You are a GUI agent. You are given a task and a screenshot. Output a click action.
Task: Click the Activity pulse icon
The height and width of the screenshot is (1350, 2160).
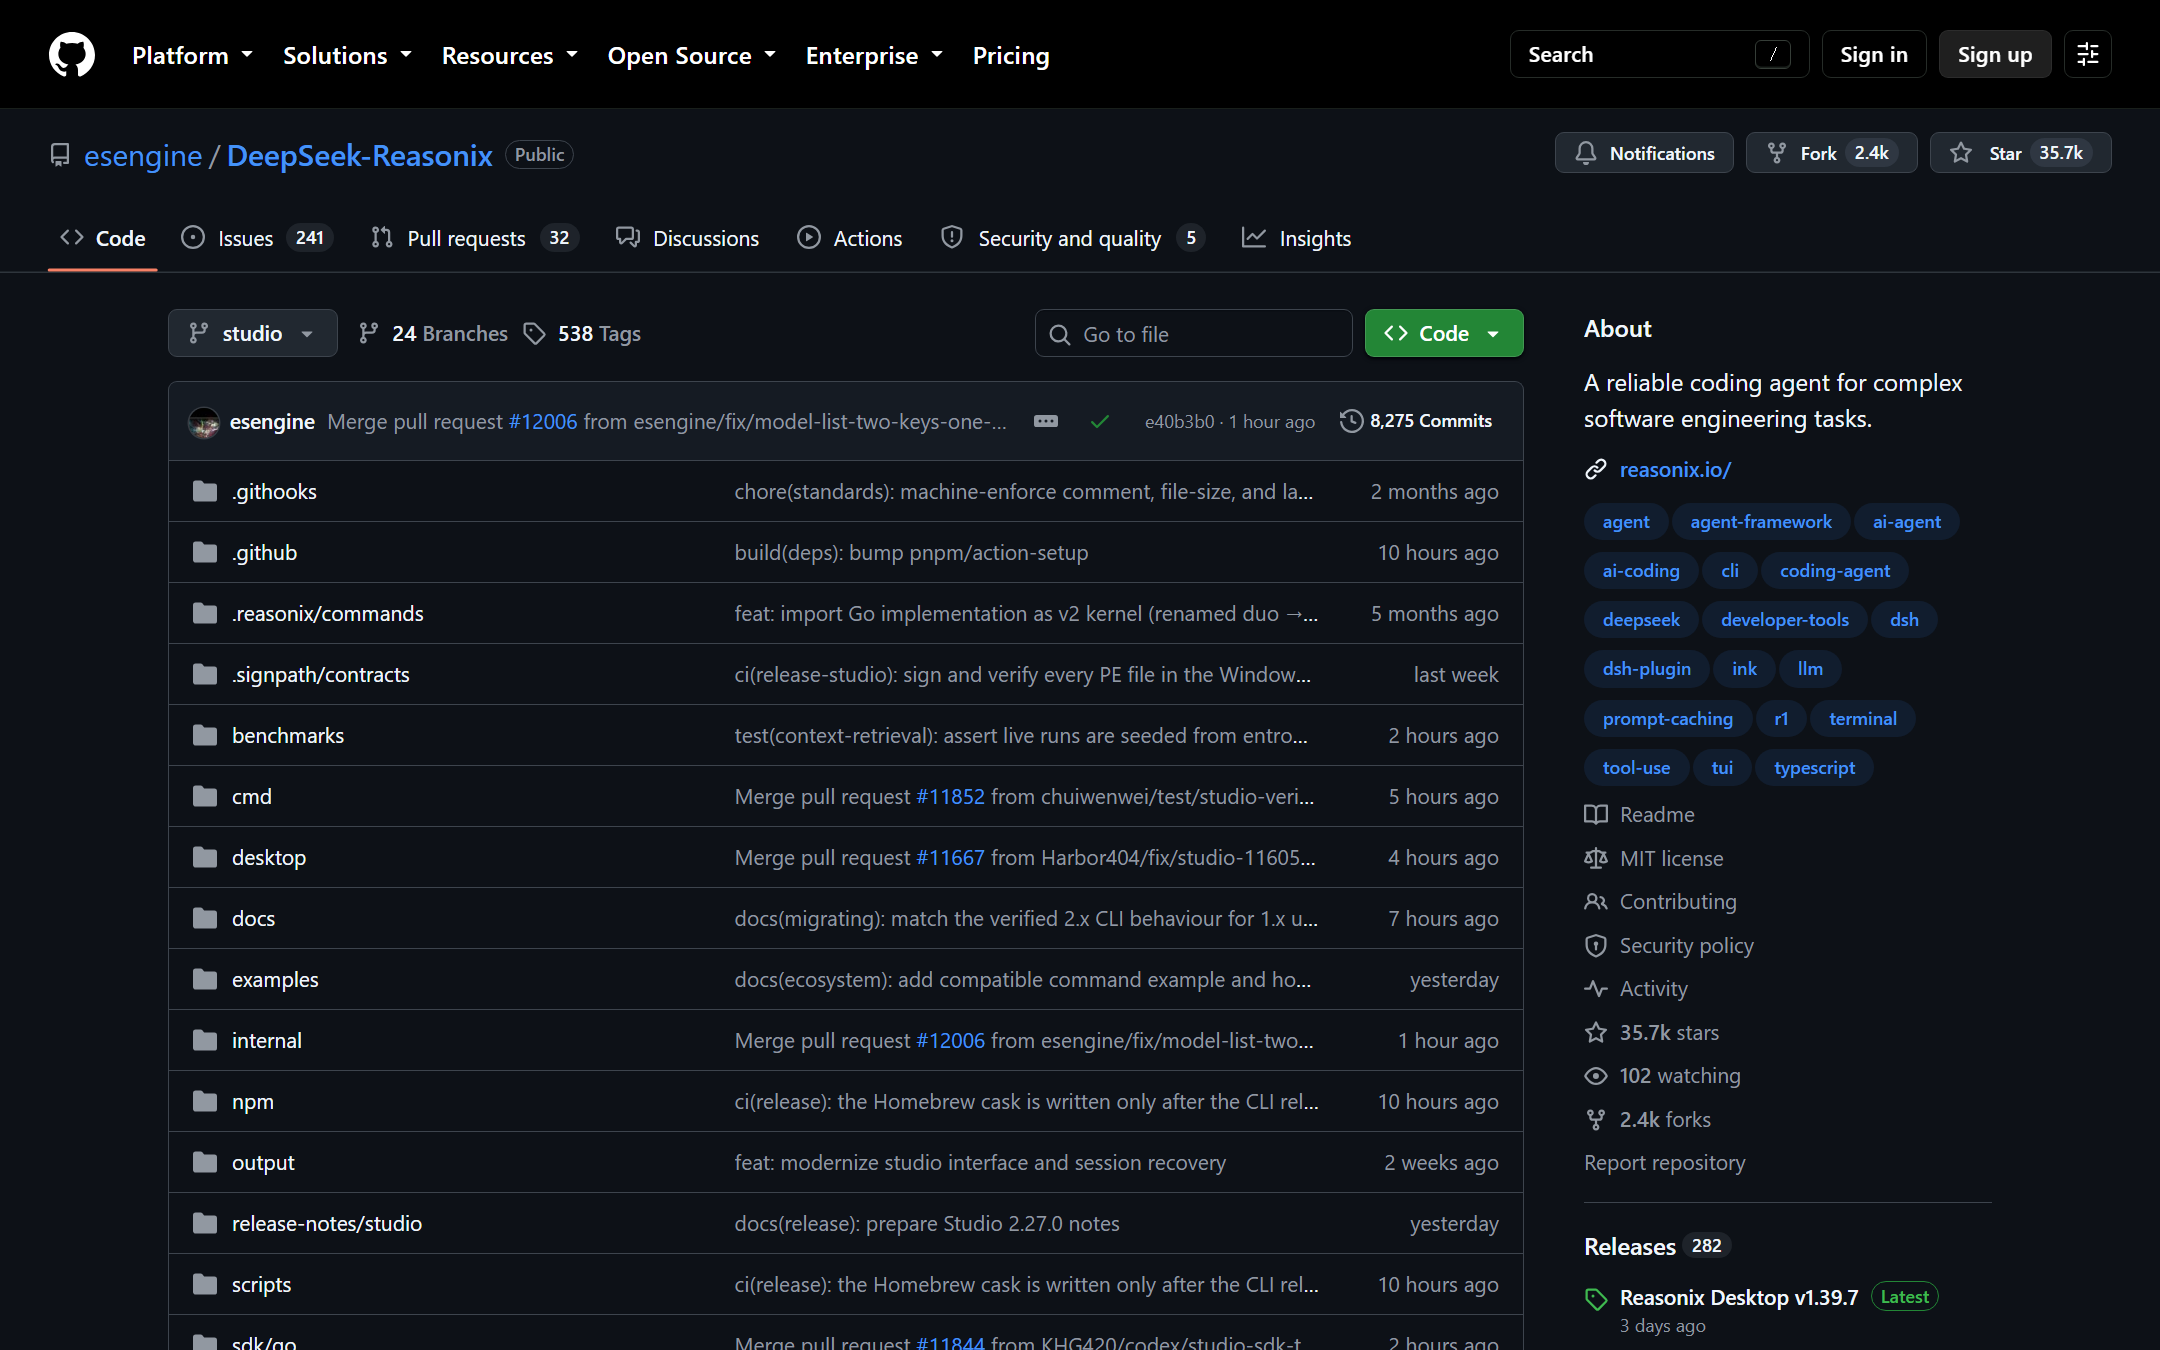tap(1596, 988)
